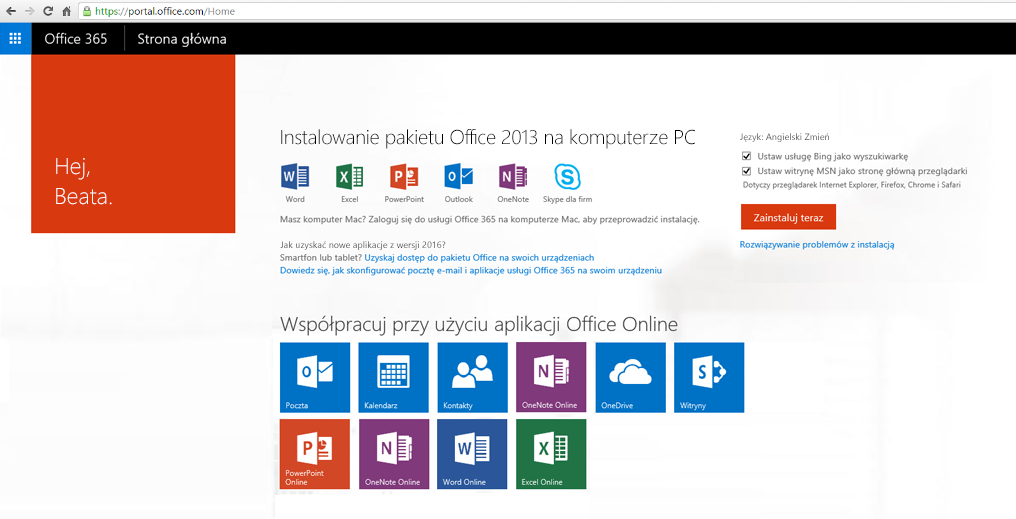Image resolution: width=1016 pixels, height=519 pixels.
Task: Click the browser address bar URL
Action: tap(165, 11)
